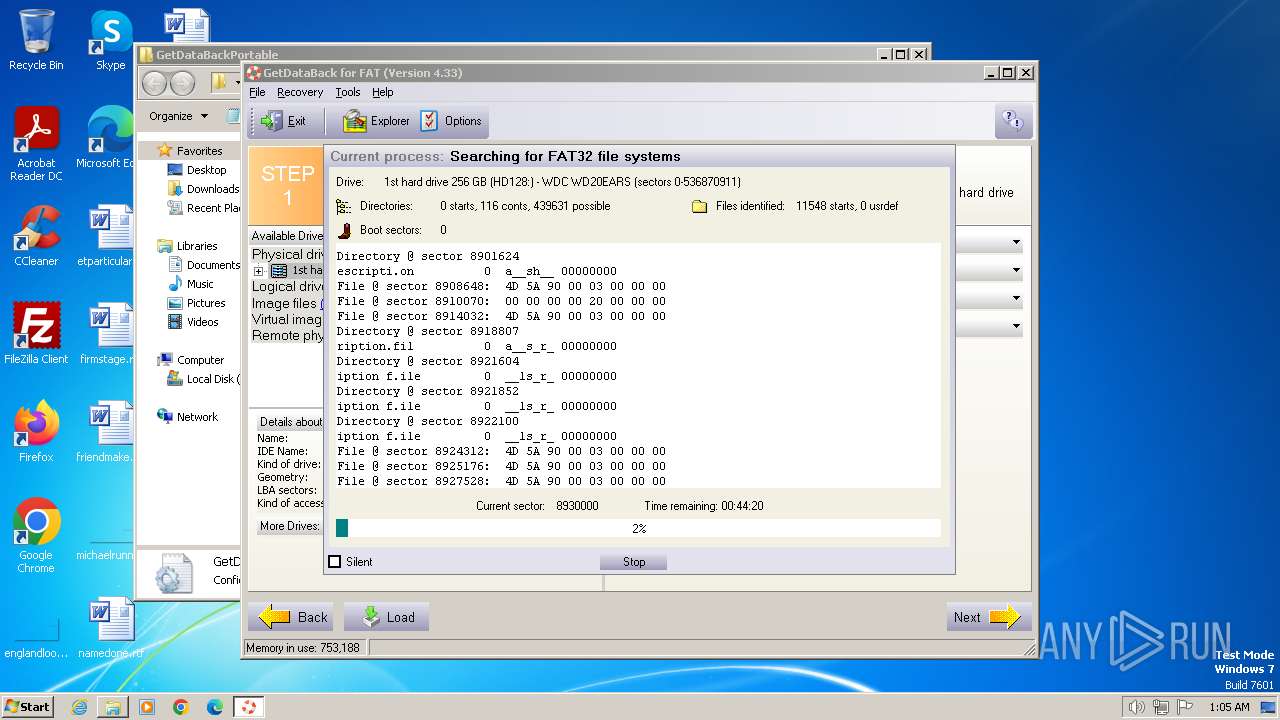
Task: Open Internet Explorer from the taskbar
Action: [79, 707]
